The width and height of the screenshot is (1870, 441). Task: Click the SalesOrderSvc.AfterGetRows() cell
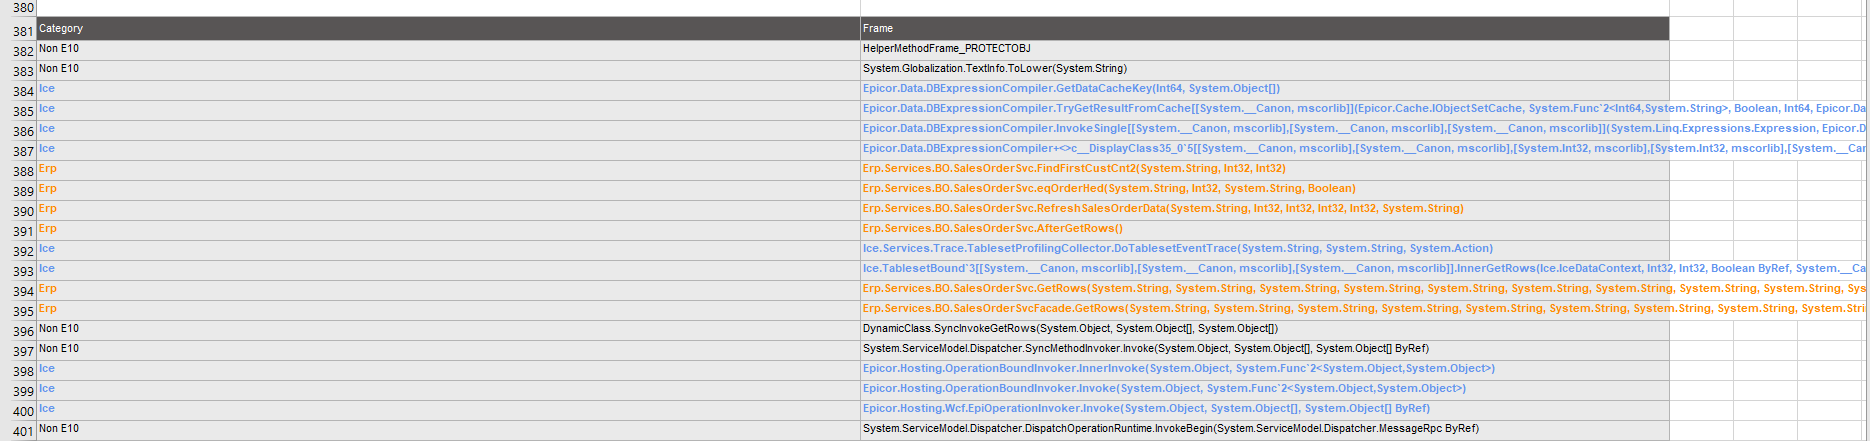click(1264, 229)
